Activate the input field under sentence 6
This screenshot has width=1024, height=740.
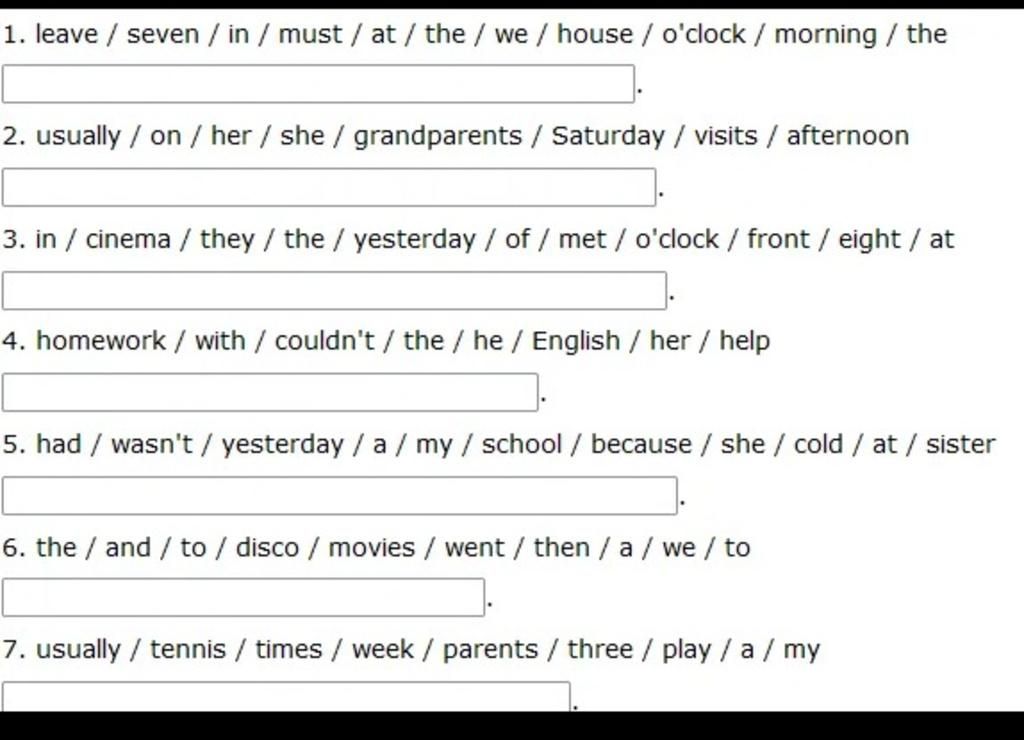(243, 598)
